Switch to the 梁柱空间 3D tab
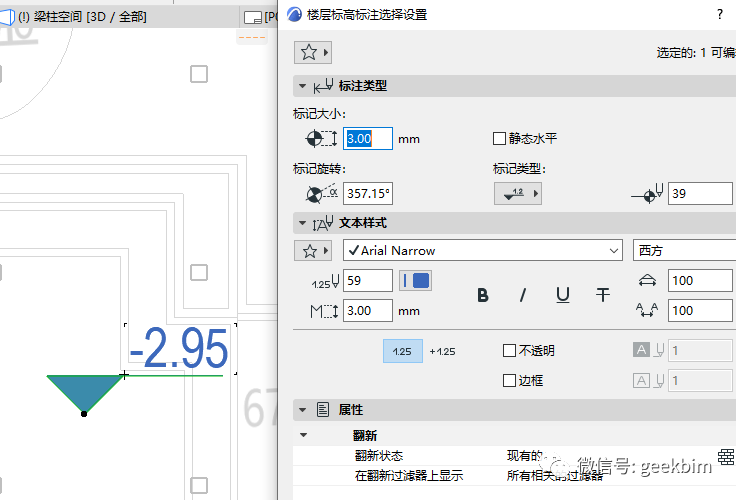736x500 pixels. coord(92,17)
